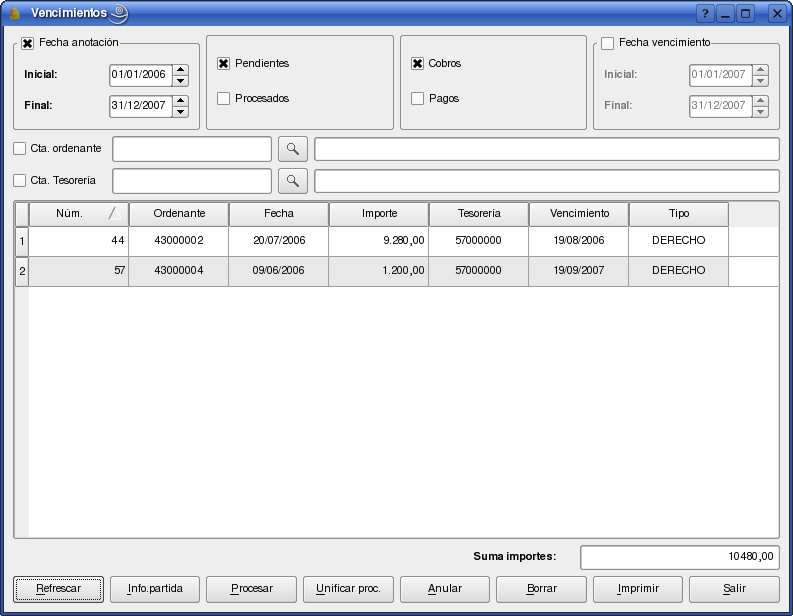Enable the Procesados checkbox
Screen dimensions: 793x616
[223, 98]
